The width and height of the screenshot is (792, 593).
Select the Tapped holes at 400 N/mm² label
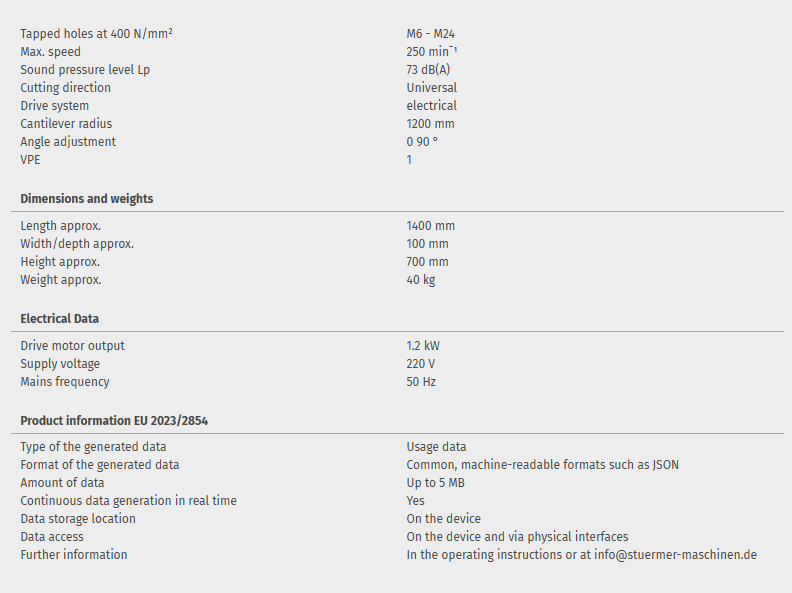point(97,34)
